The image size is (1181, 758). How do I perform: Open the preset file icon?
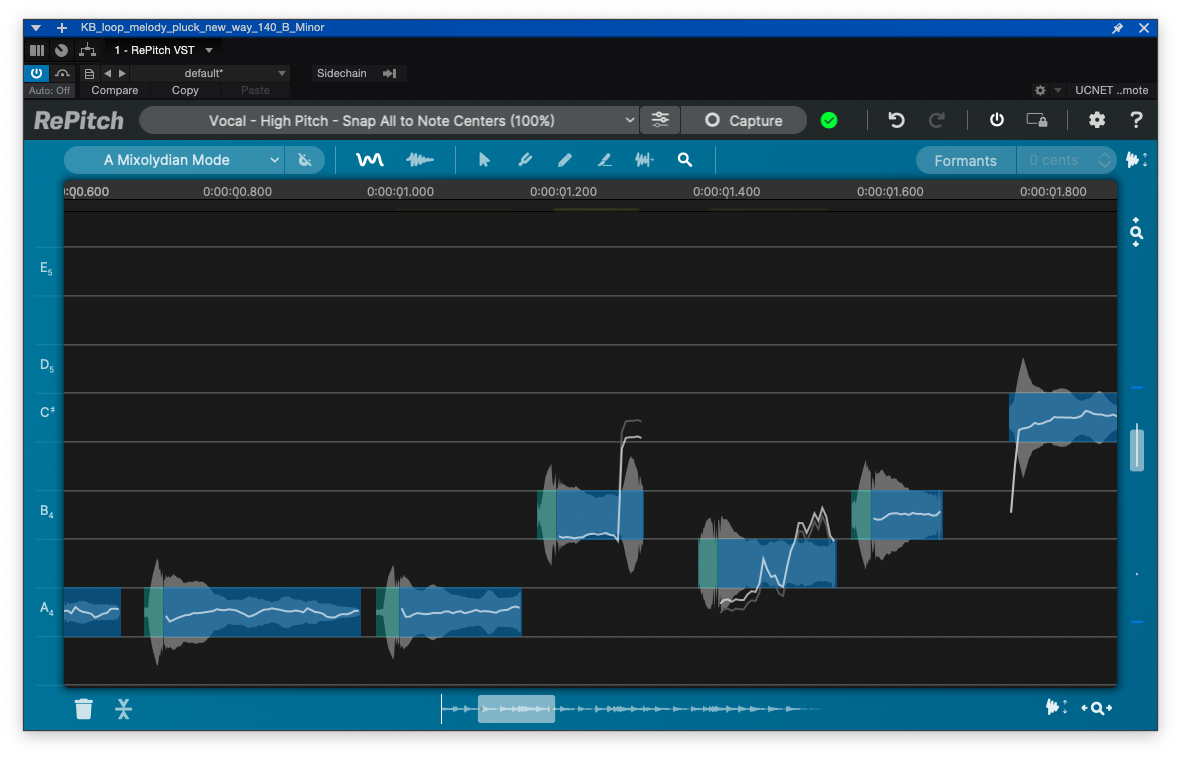point(89,73)
